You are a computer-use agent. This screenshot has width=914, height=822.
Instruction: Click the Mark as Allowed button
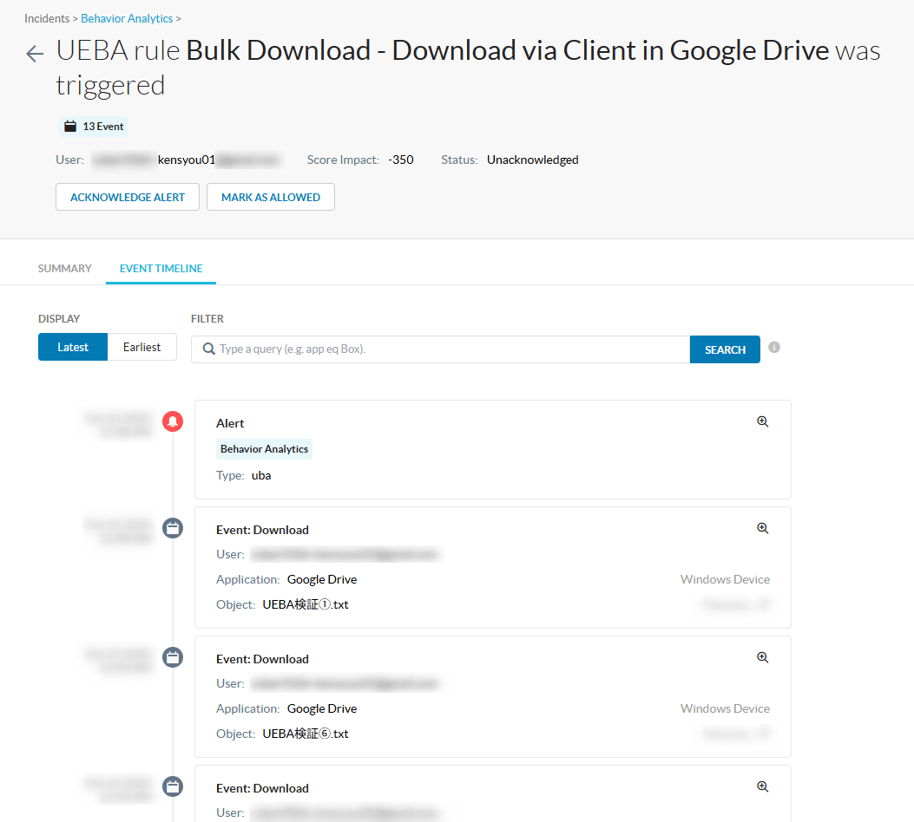269,197
